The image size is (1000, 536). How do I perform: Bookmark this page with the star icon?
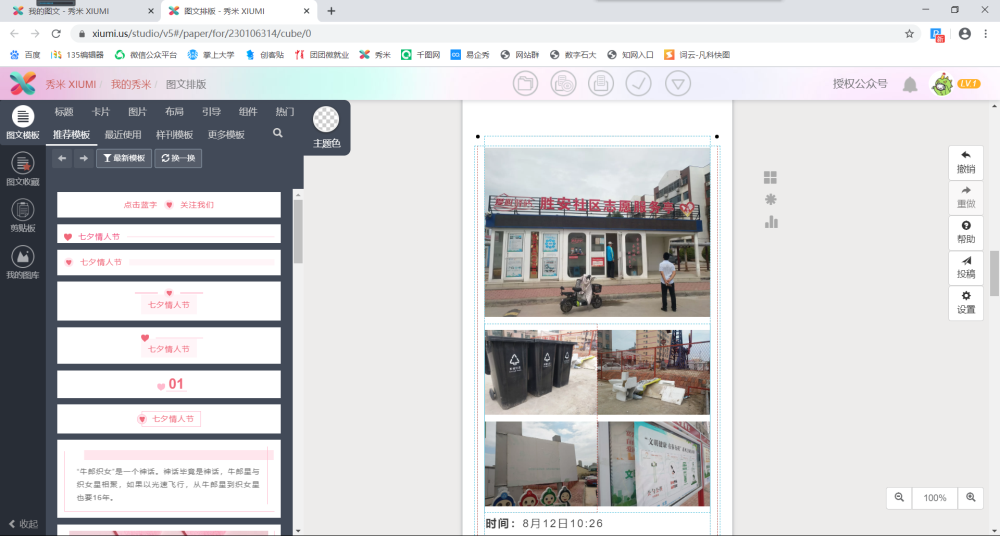coord(909,34)
